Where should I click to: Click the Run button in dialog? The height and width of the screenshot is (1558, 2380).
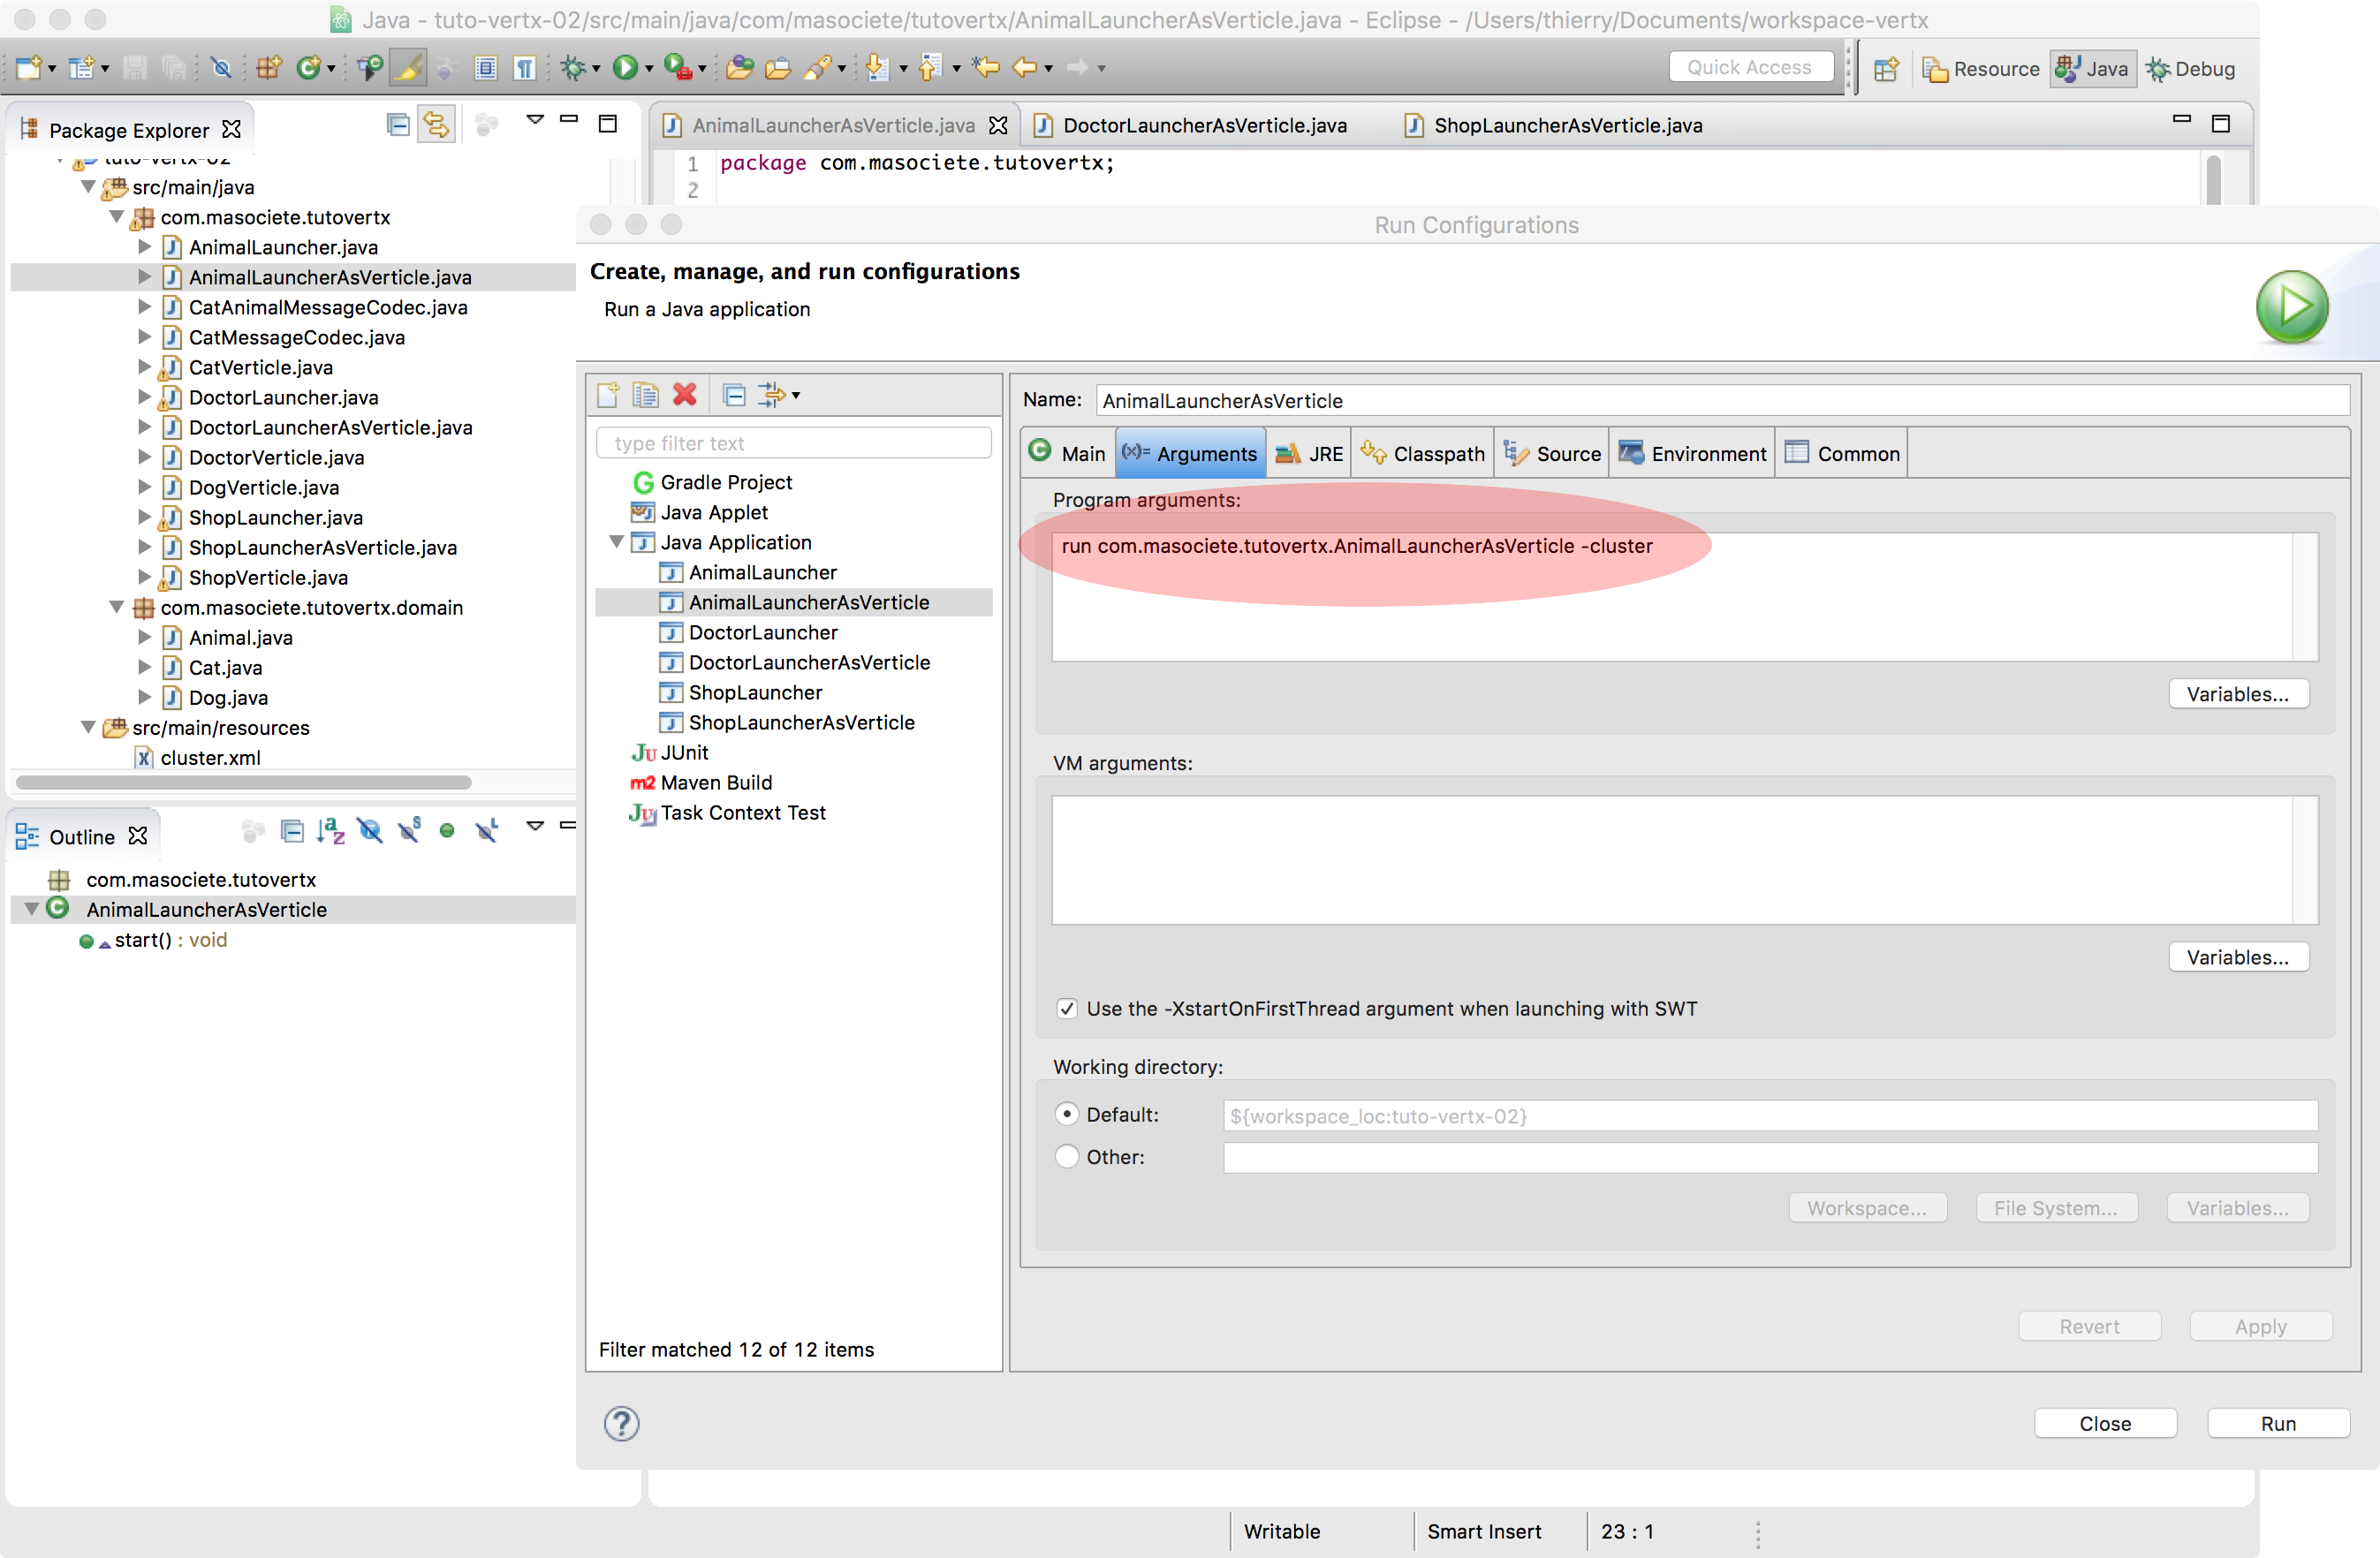click(2277, 1423)
